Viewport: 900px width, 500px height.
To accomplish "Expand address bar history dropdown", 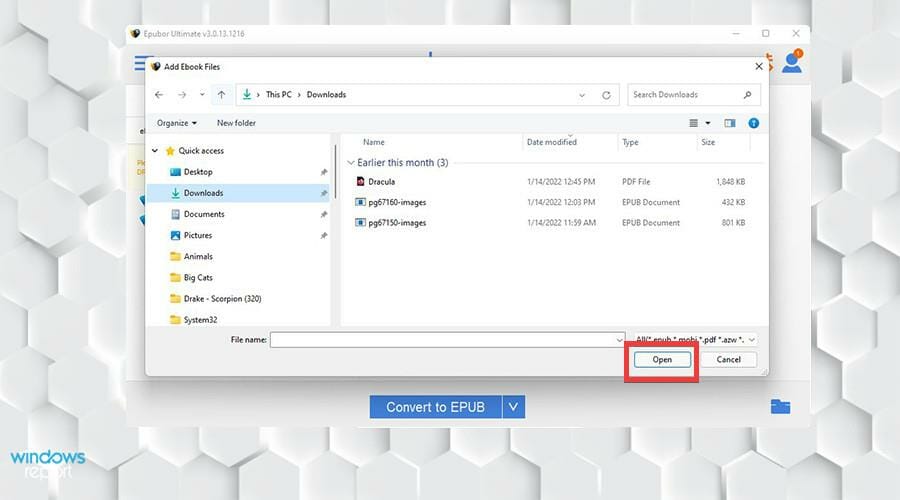I will 582,95.
